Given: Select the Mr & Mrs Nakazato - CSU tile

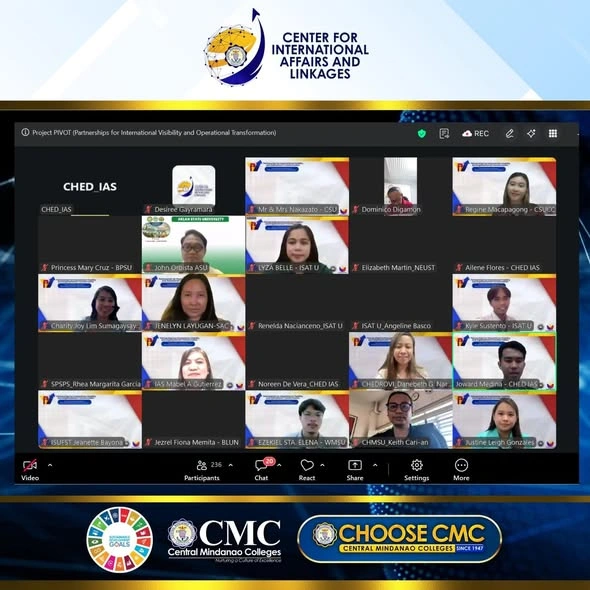Looking at the screenshot, I should (x=297, y=186).
